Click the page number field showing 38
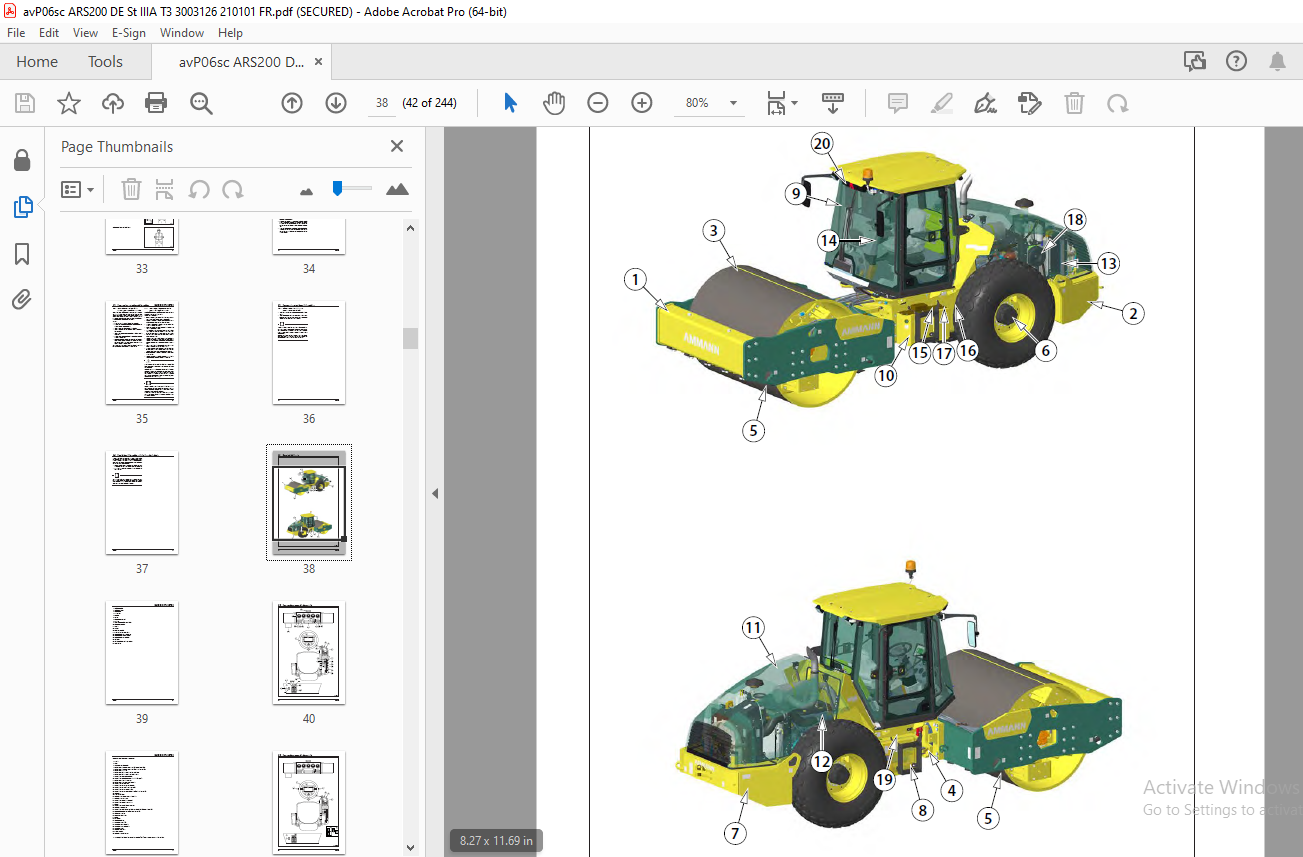 click(x=381, y=103)
